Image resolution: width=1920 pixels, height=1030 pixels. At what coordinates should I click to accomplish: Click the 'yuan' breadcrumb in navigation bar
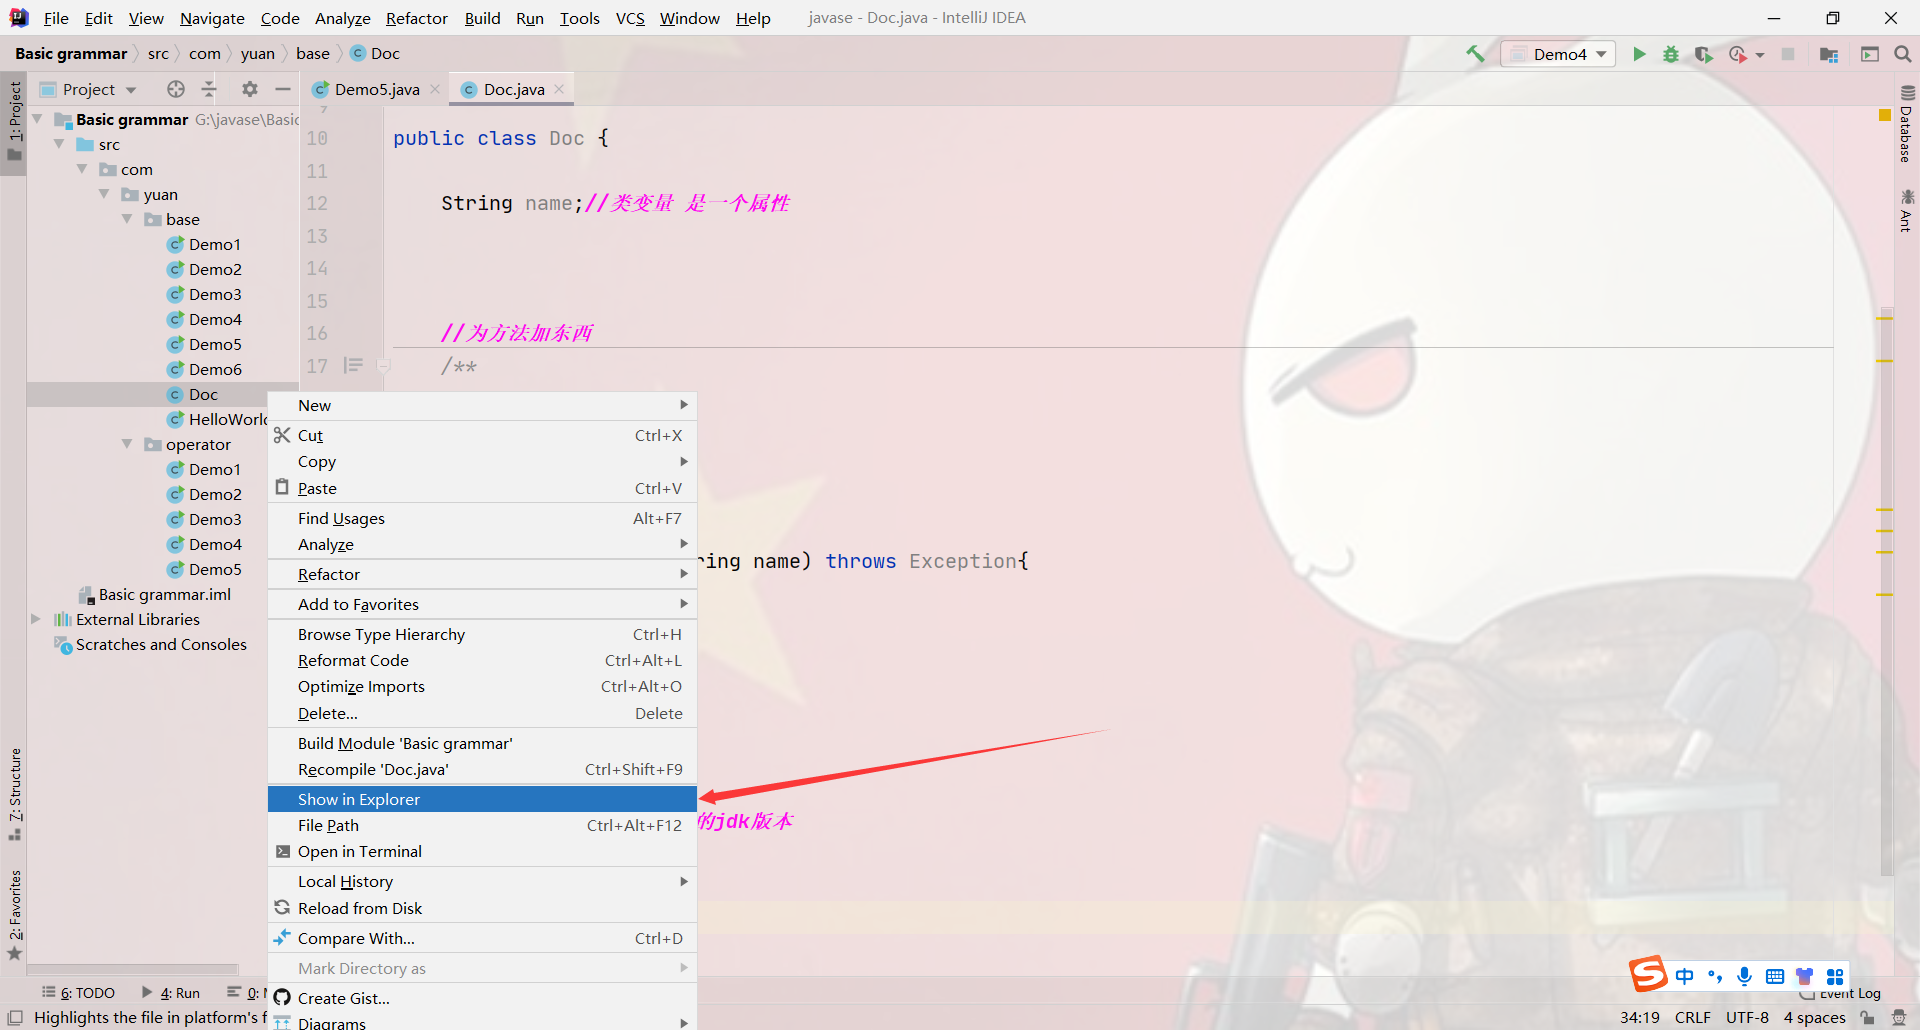(x=258, y=54)
